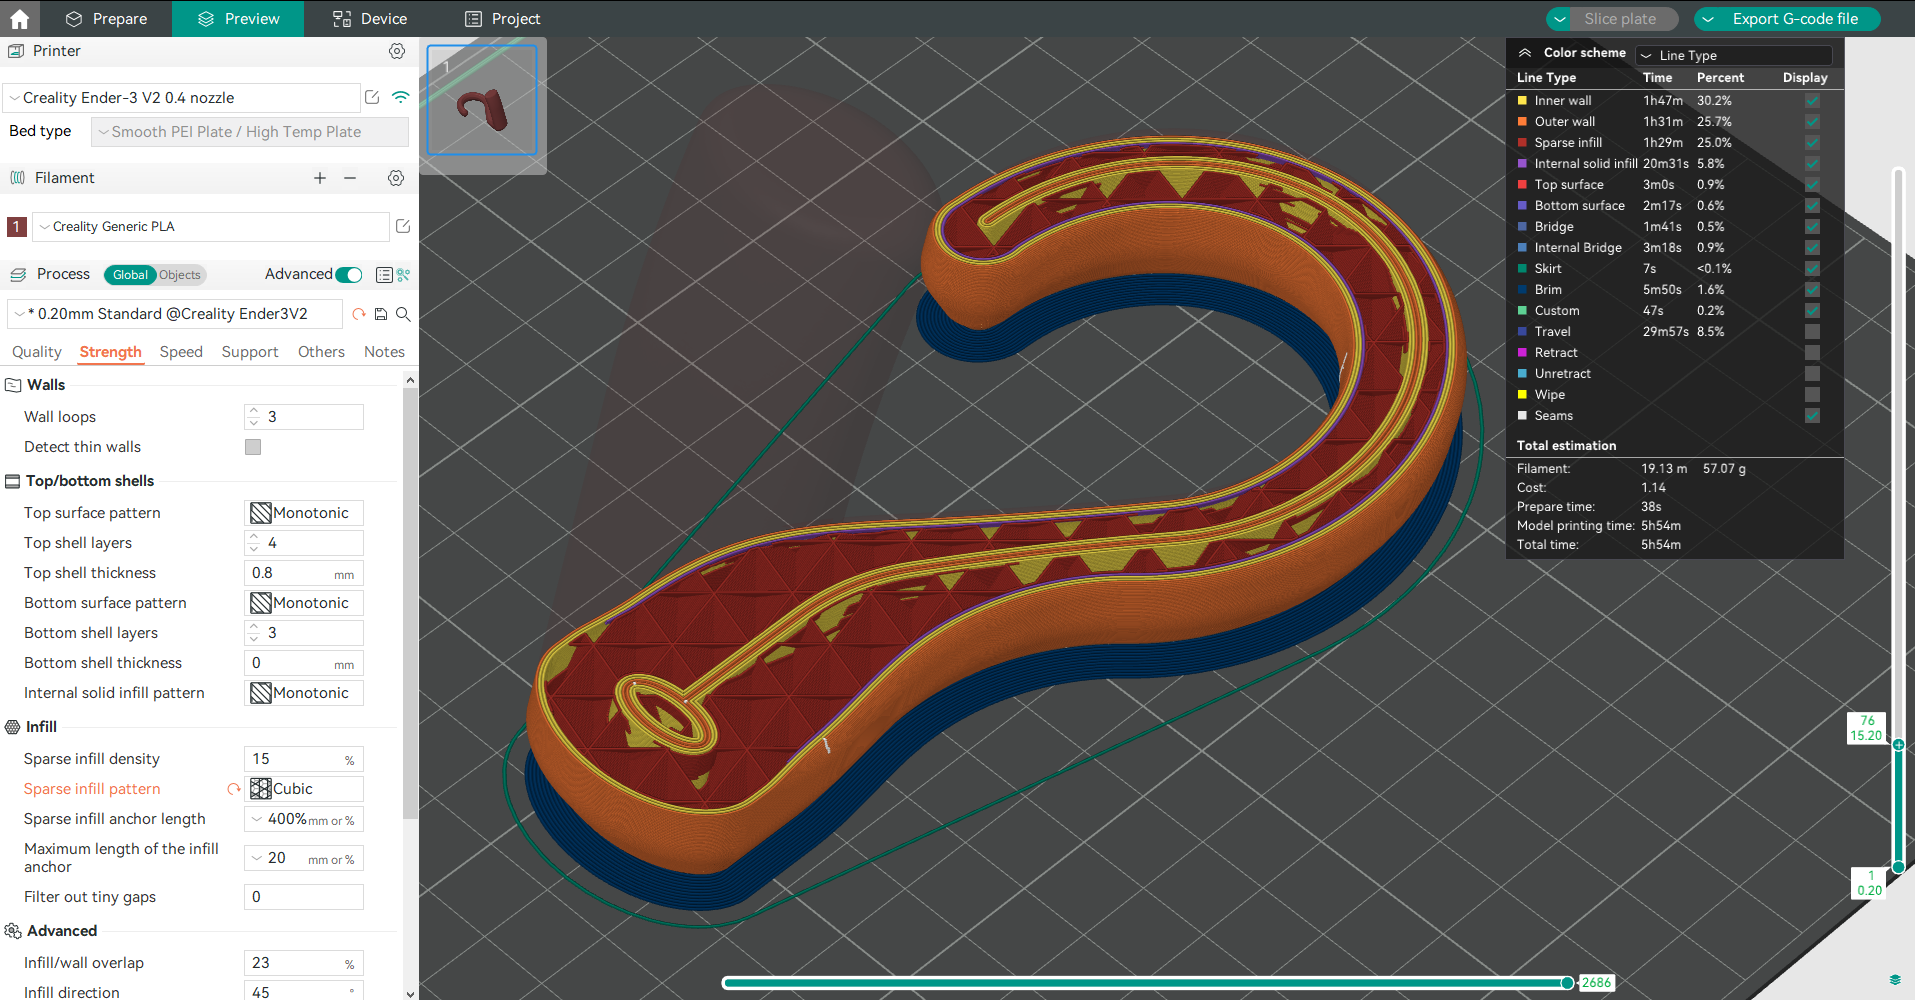The image size is (1915, 1000).
Task: Open the Bed type dropdown
Action: 250,132
